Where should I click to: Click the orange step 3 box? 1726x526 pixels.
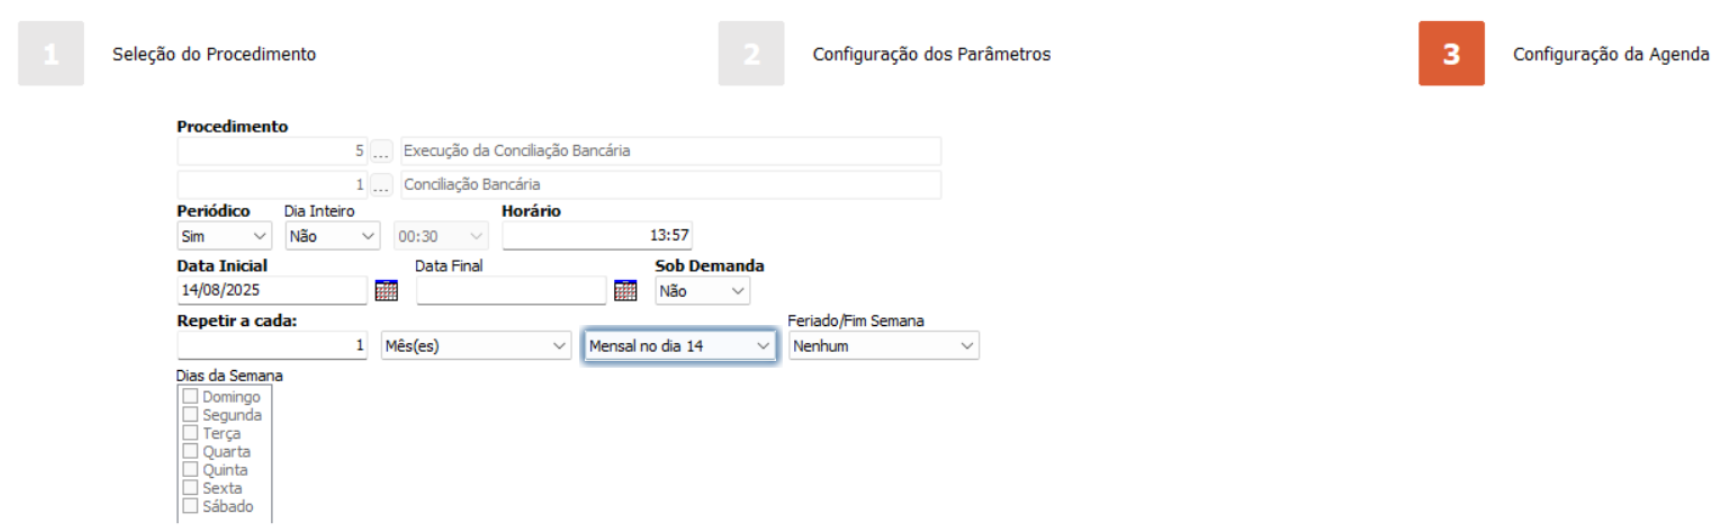(x=1451, y=54)
